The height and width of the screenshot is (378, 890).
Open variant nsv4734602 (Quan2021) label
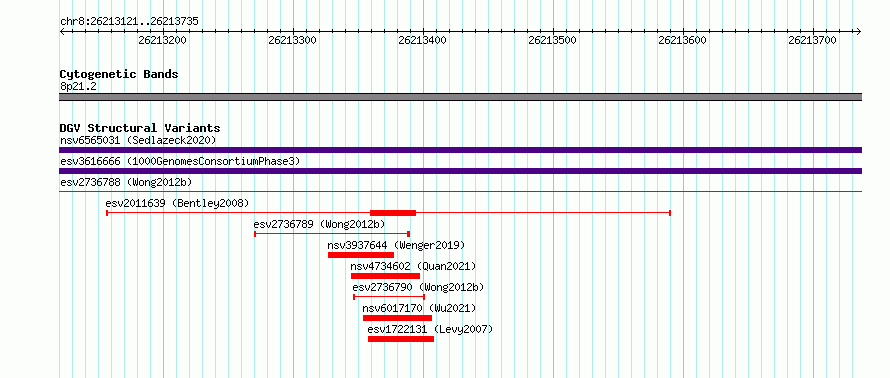[413, 266]
